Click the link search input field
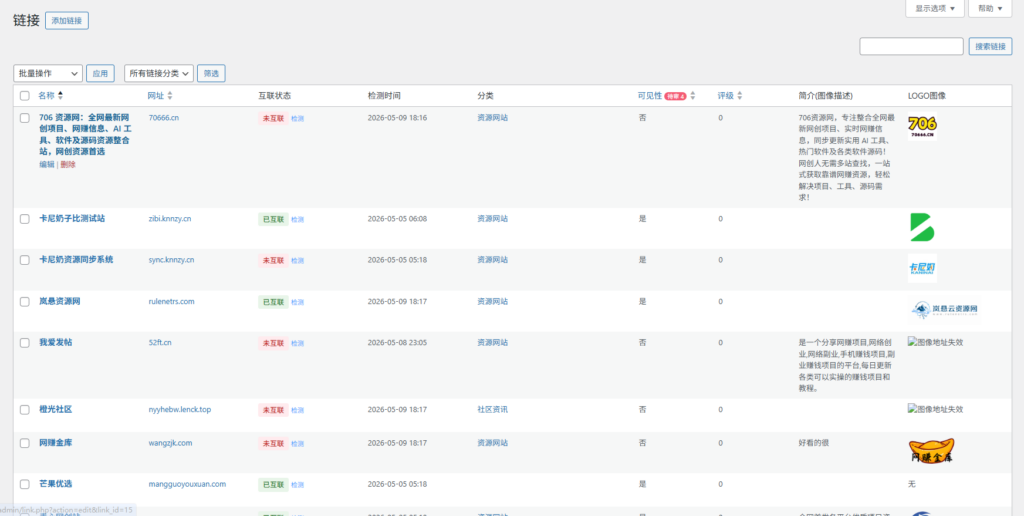Viewport: 1024px width, 516px height. pyautogui.click(x=911, y=46)
